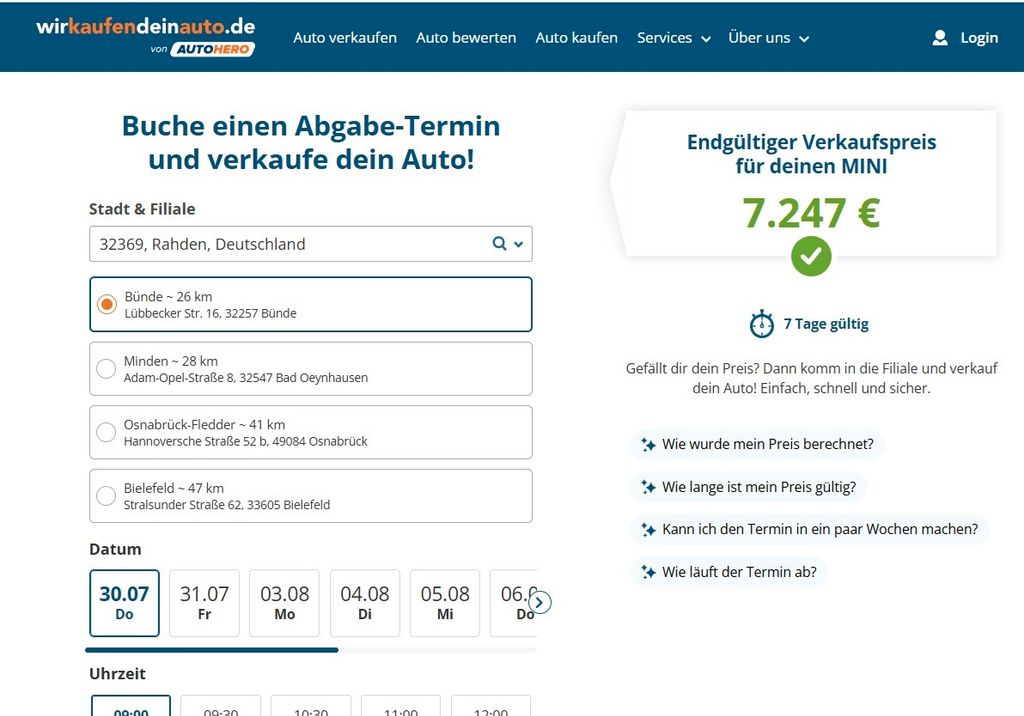Click address 'Hannoversche Straße 52 b, 49084 Osnabrück'

(x=246, y=442)
